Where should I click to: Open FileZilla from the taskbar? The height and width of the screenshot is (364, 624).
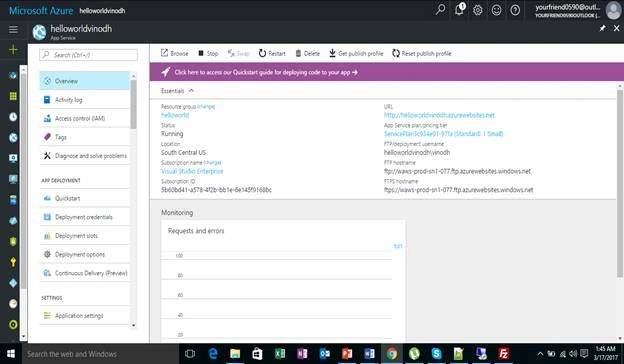[x=503, y=354]
